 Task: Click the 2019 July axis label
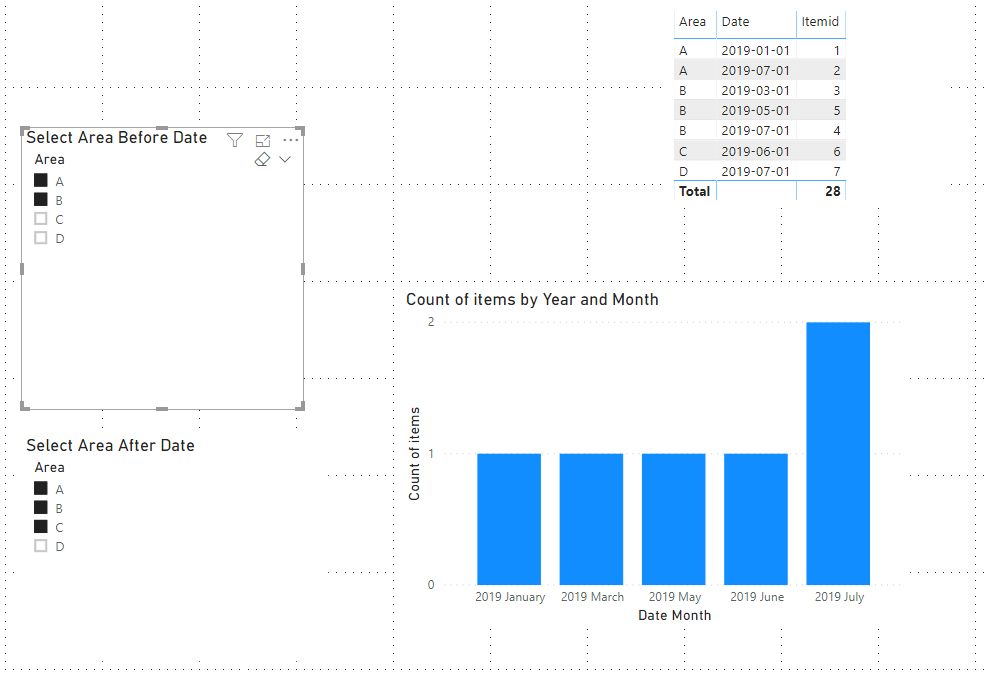click(x=839, y=597)
